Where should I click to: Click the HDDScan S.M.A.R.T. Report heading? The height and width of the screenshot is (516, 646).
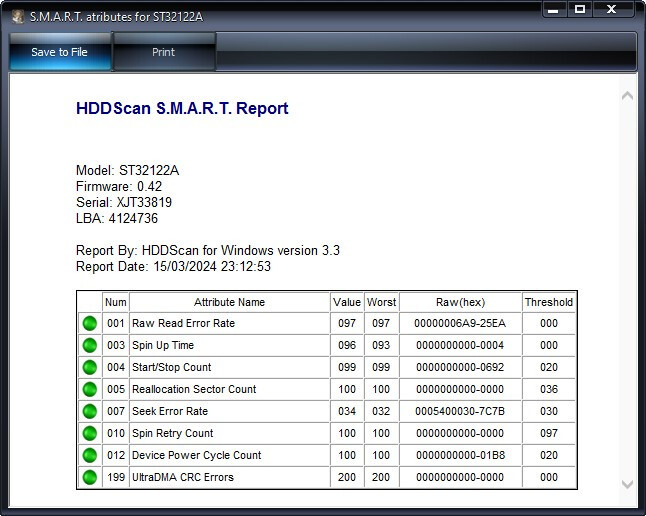tap(182, 108)
